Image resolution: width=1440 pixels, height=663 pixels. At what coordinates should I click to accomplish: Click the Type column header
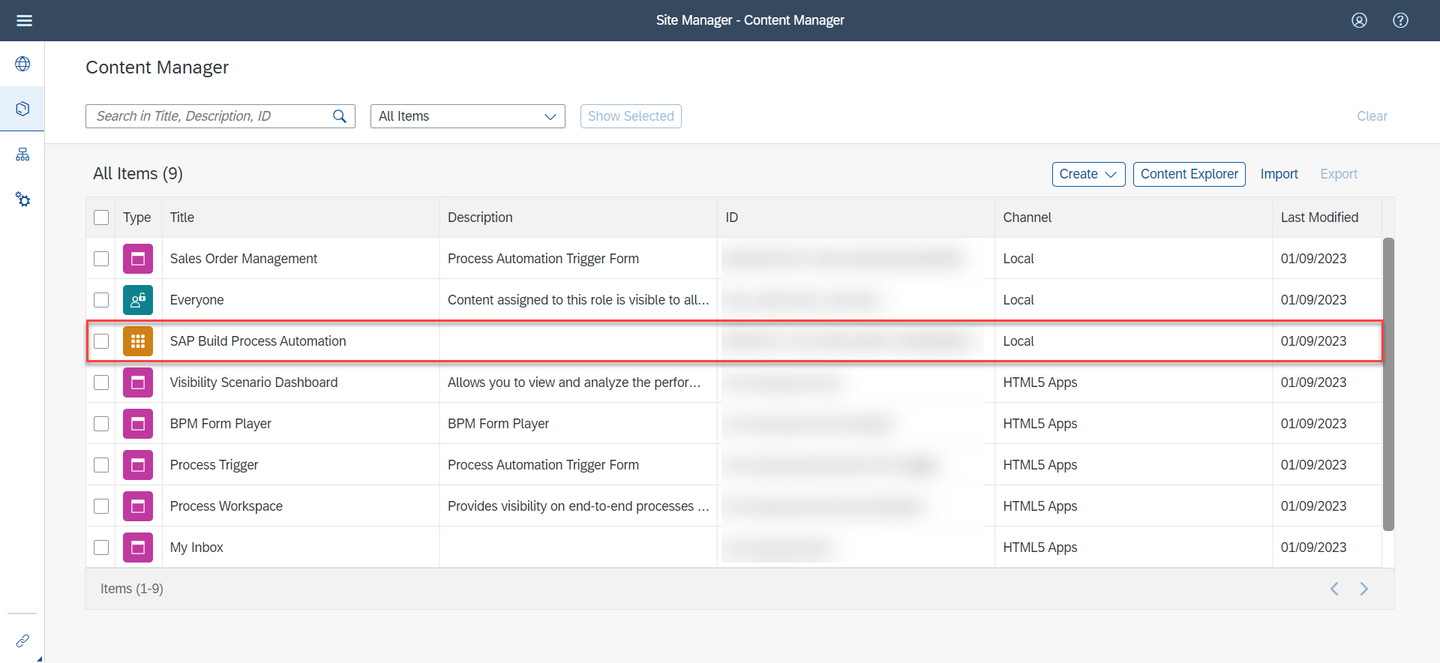(137, 217)
